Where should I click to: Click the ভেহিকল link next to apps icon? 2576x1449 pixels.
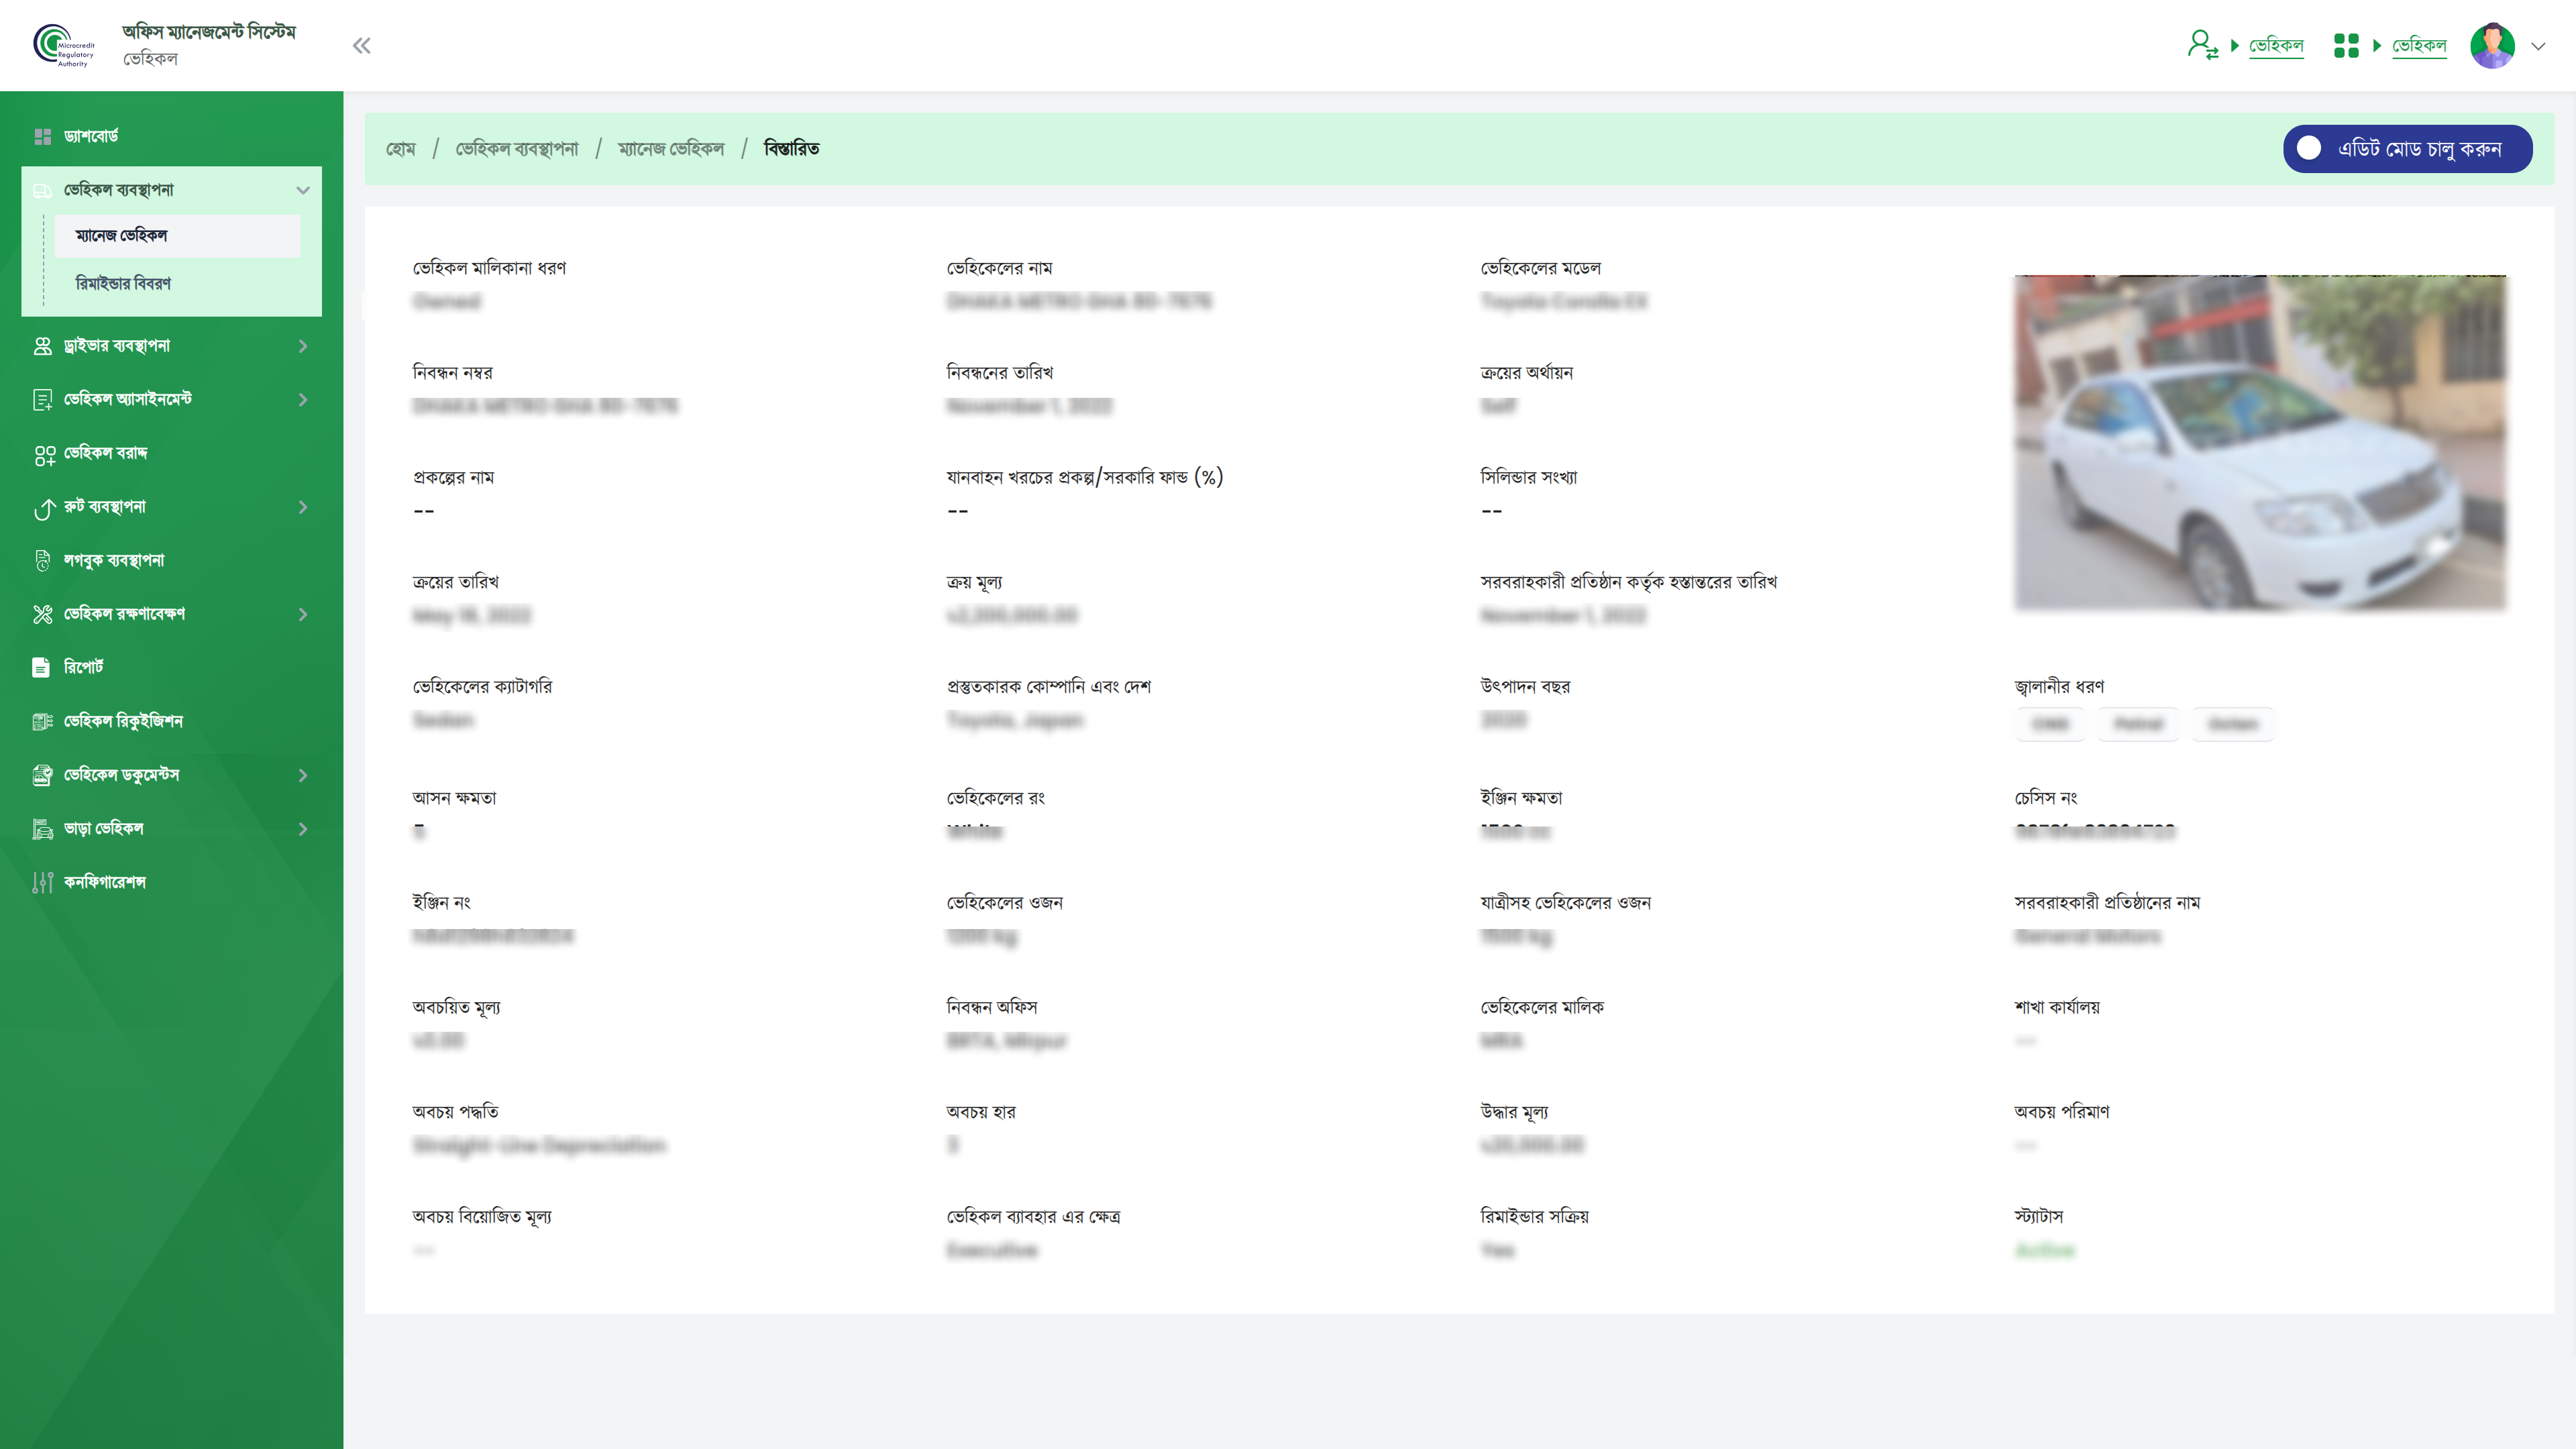(x=2419, y=45)
